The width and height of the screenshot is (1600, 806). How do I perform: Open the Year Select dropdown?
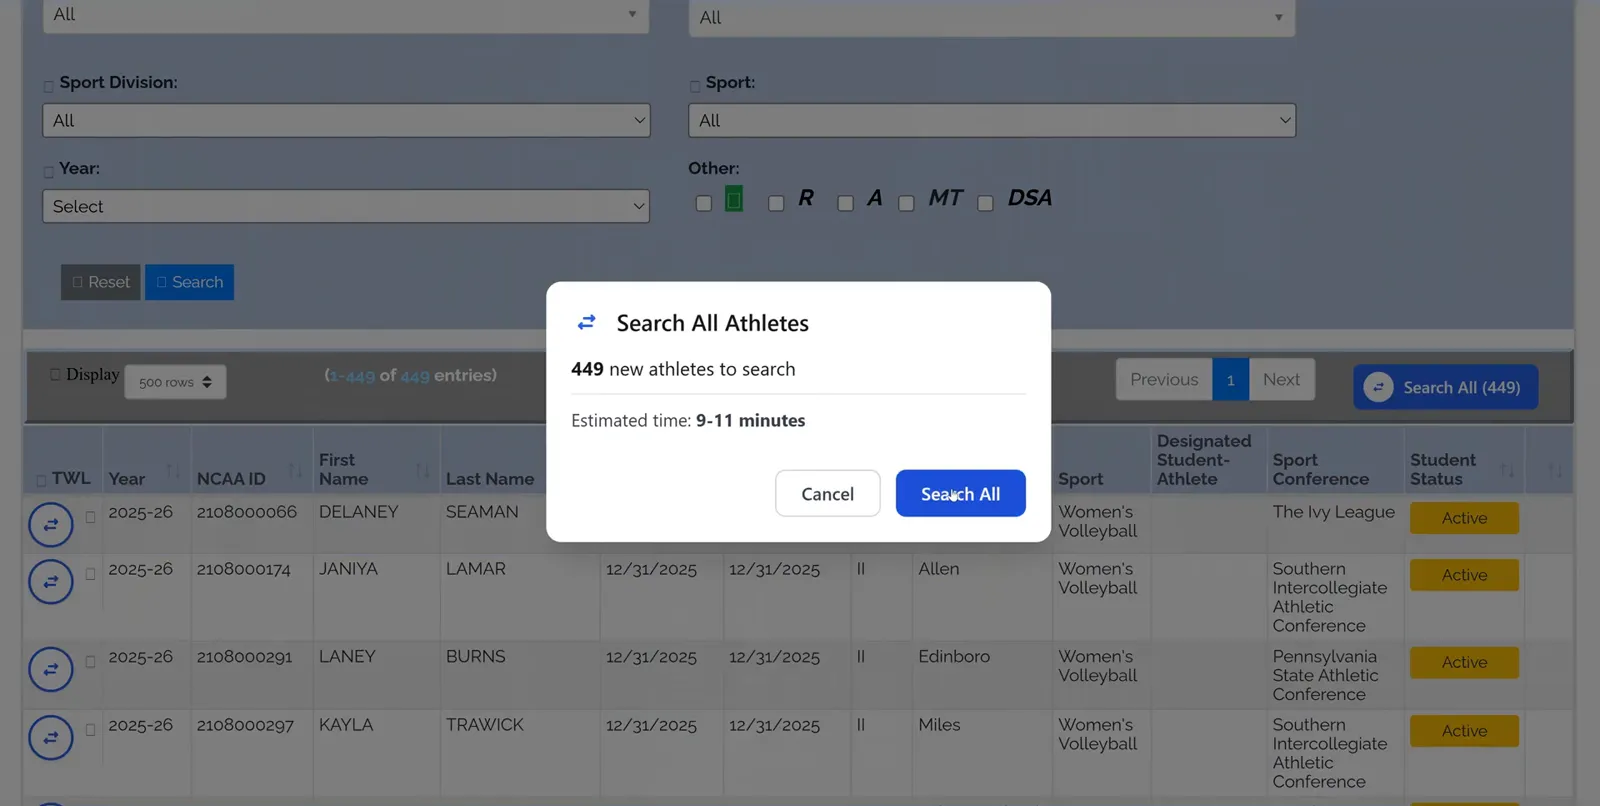[x=346, y=206]
